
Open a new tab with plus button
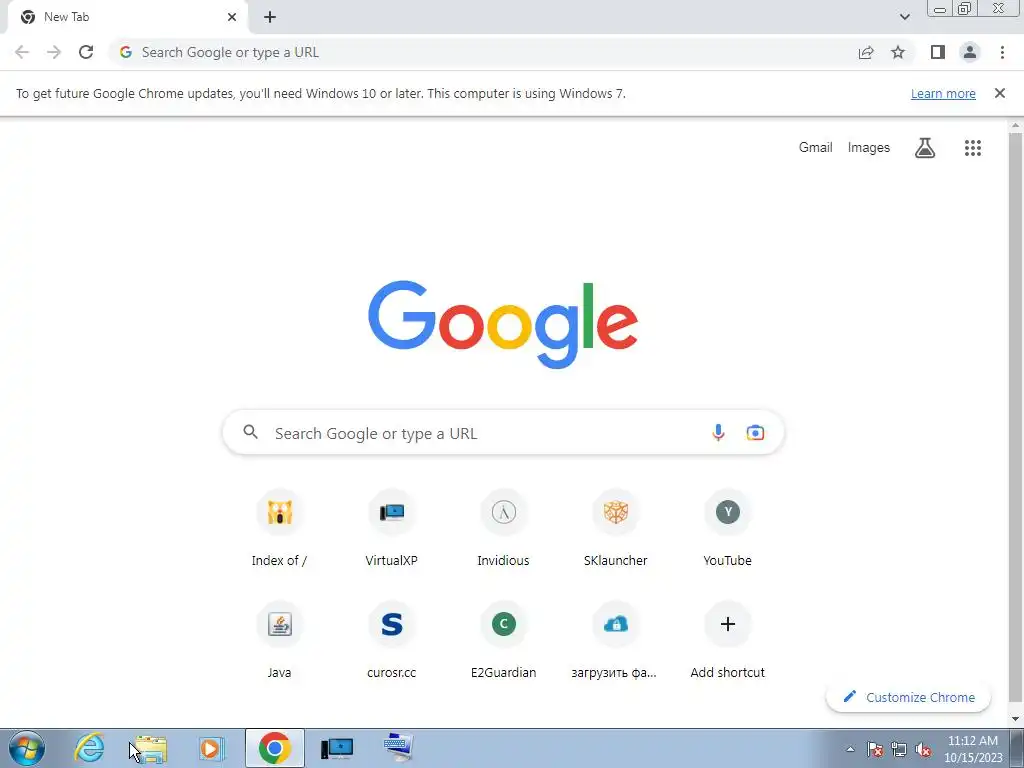pyautogui.click(x=270, y=17)
